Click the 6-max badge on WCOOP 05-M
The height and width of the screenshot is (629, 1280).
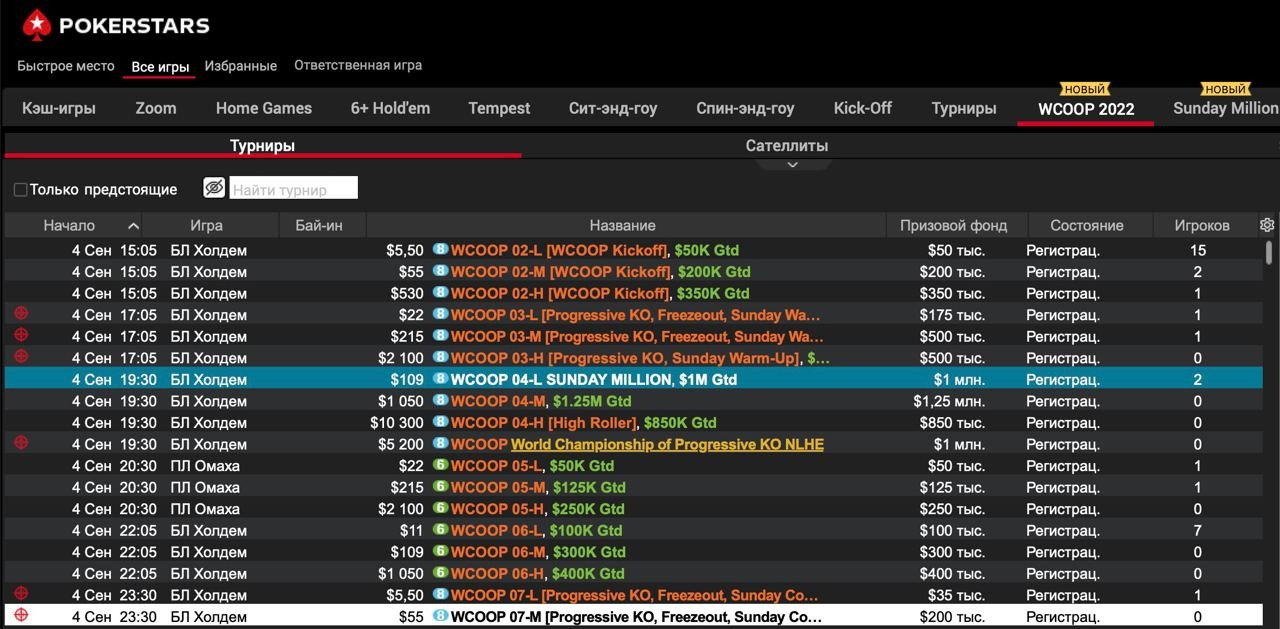coord(440,487)
